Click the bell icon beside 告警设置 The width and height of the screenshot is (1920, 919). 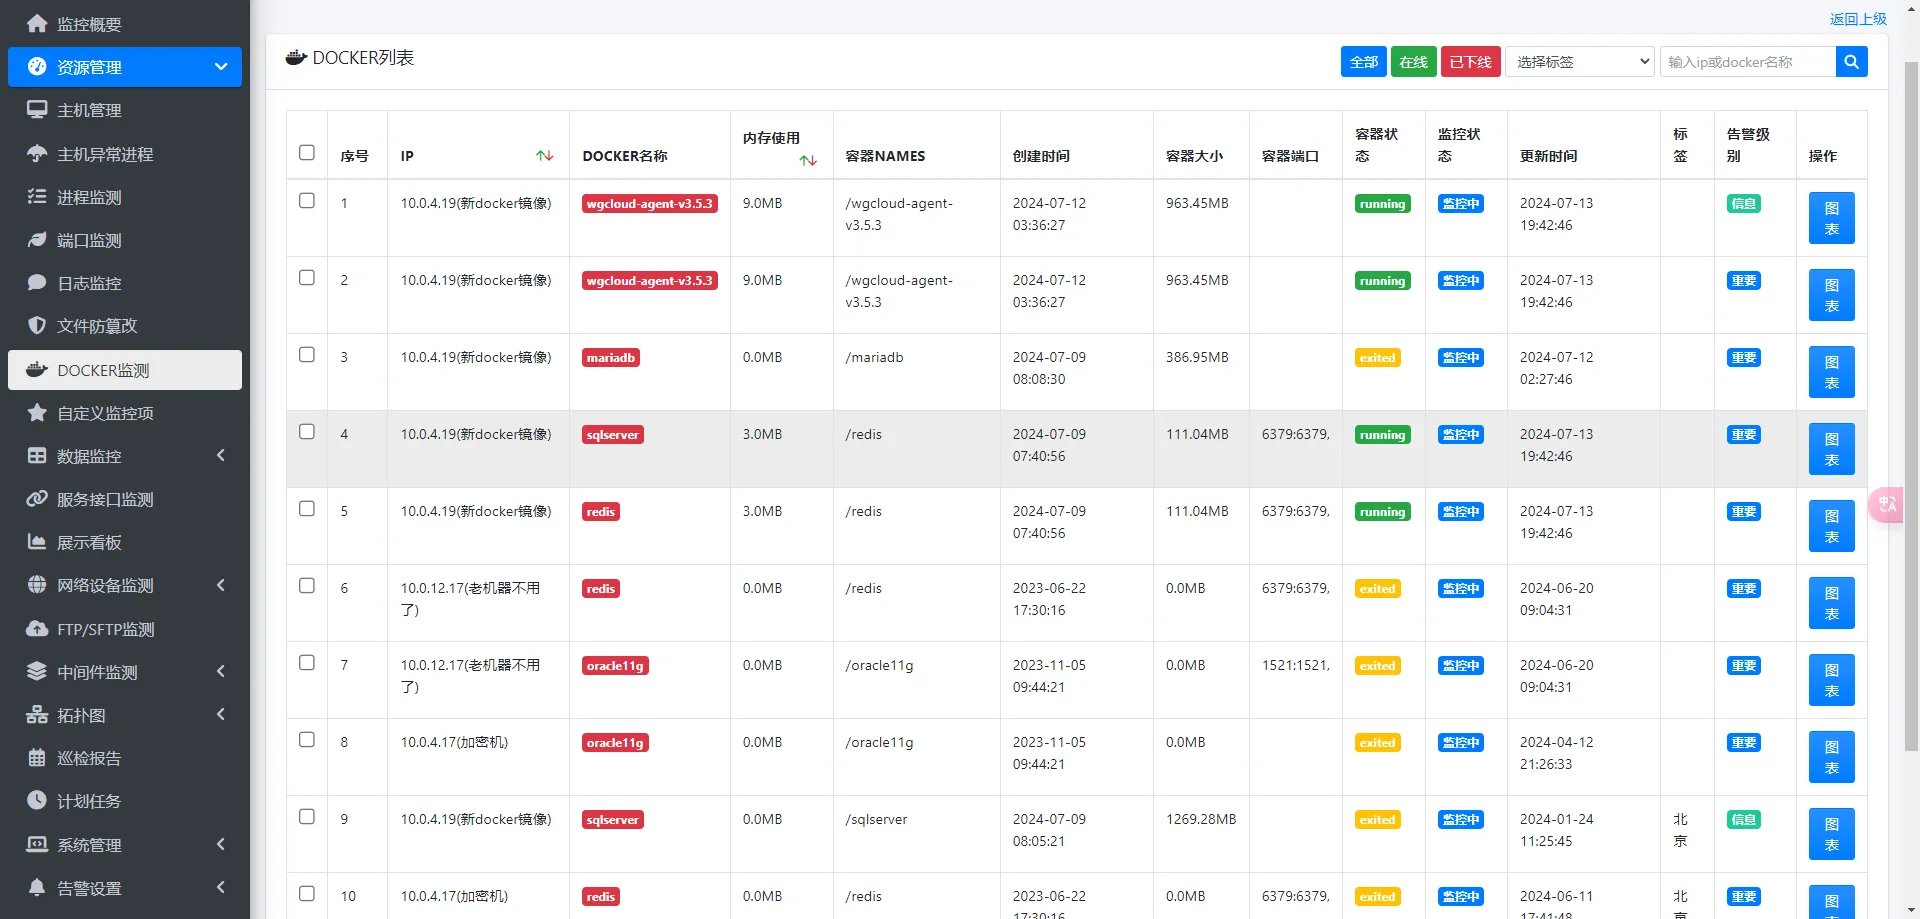click(x=37, y=887)
